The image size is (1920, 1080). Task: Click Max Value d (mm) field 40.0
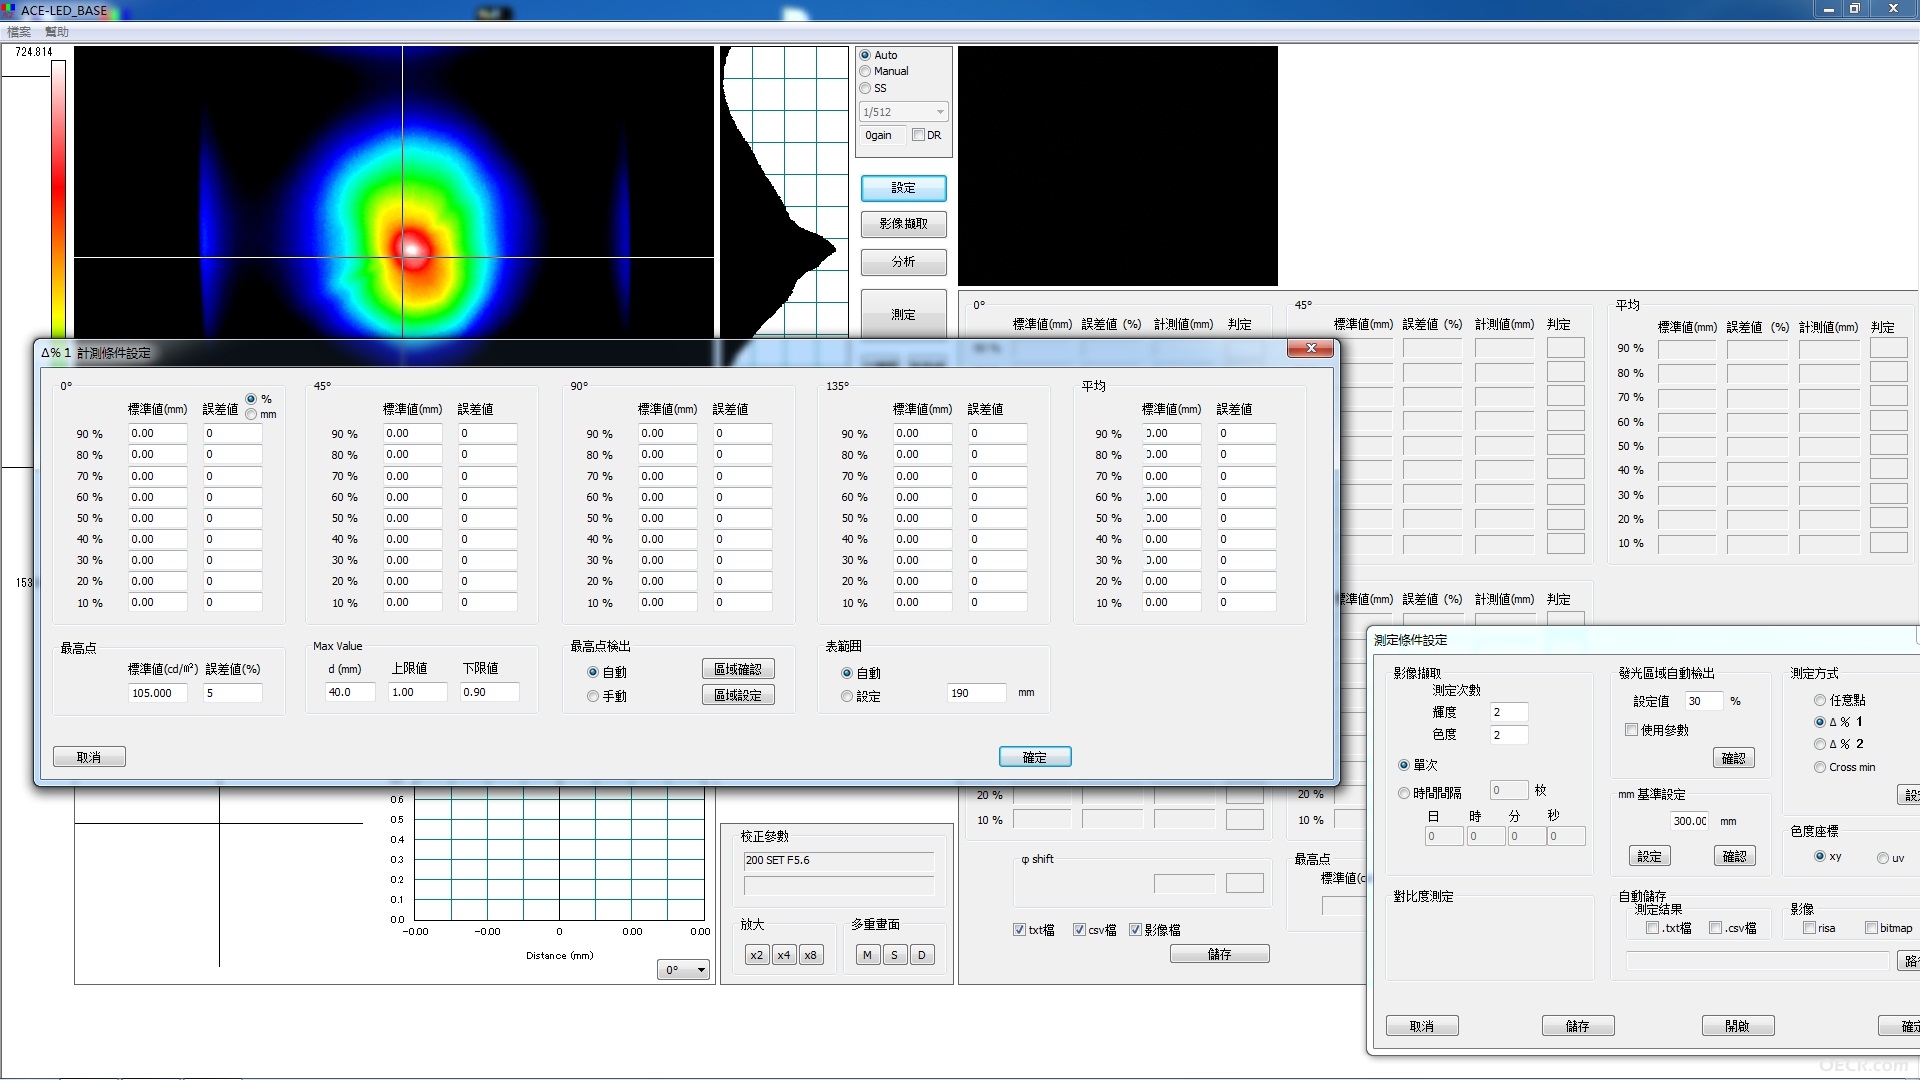point(350,692)
